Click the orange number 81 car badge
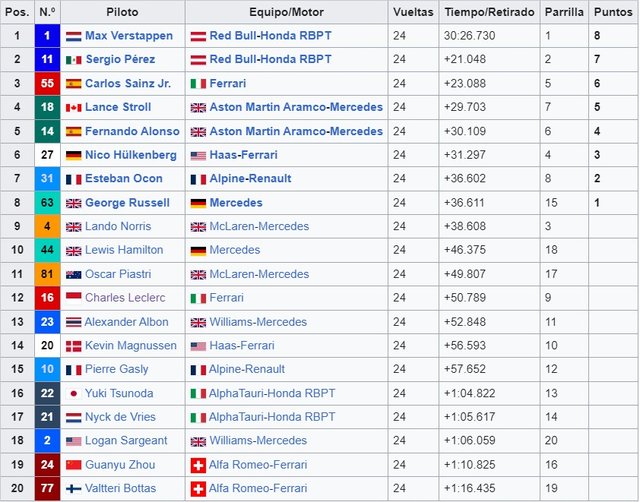The image size is (640, 502). pyautogui.click(x=47, y=274)
